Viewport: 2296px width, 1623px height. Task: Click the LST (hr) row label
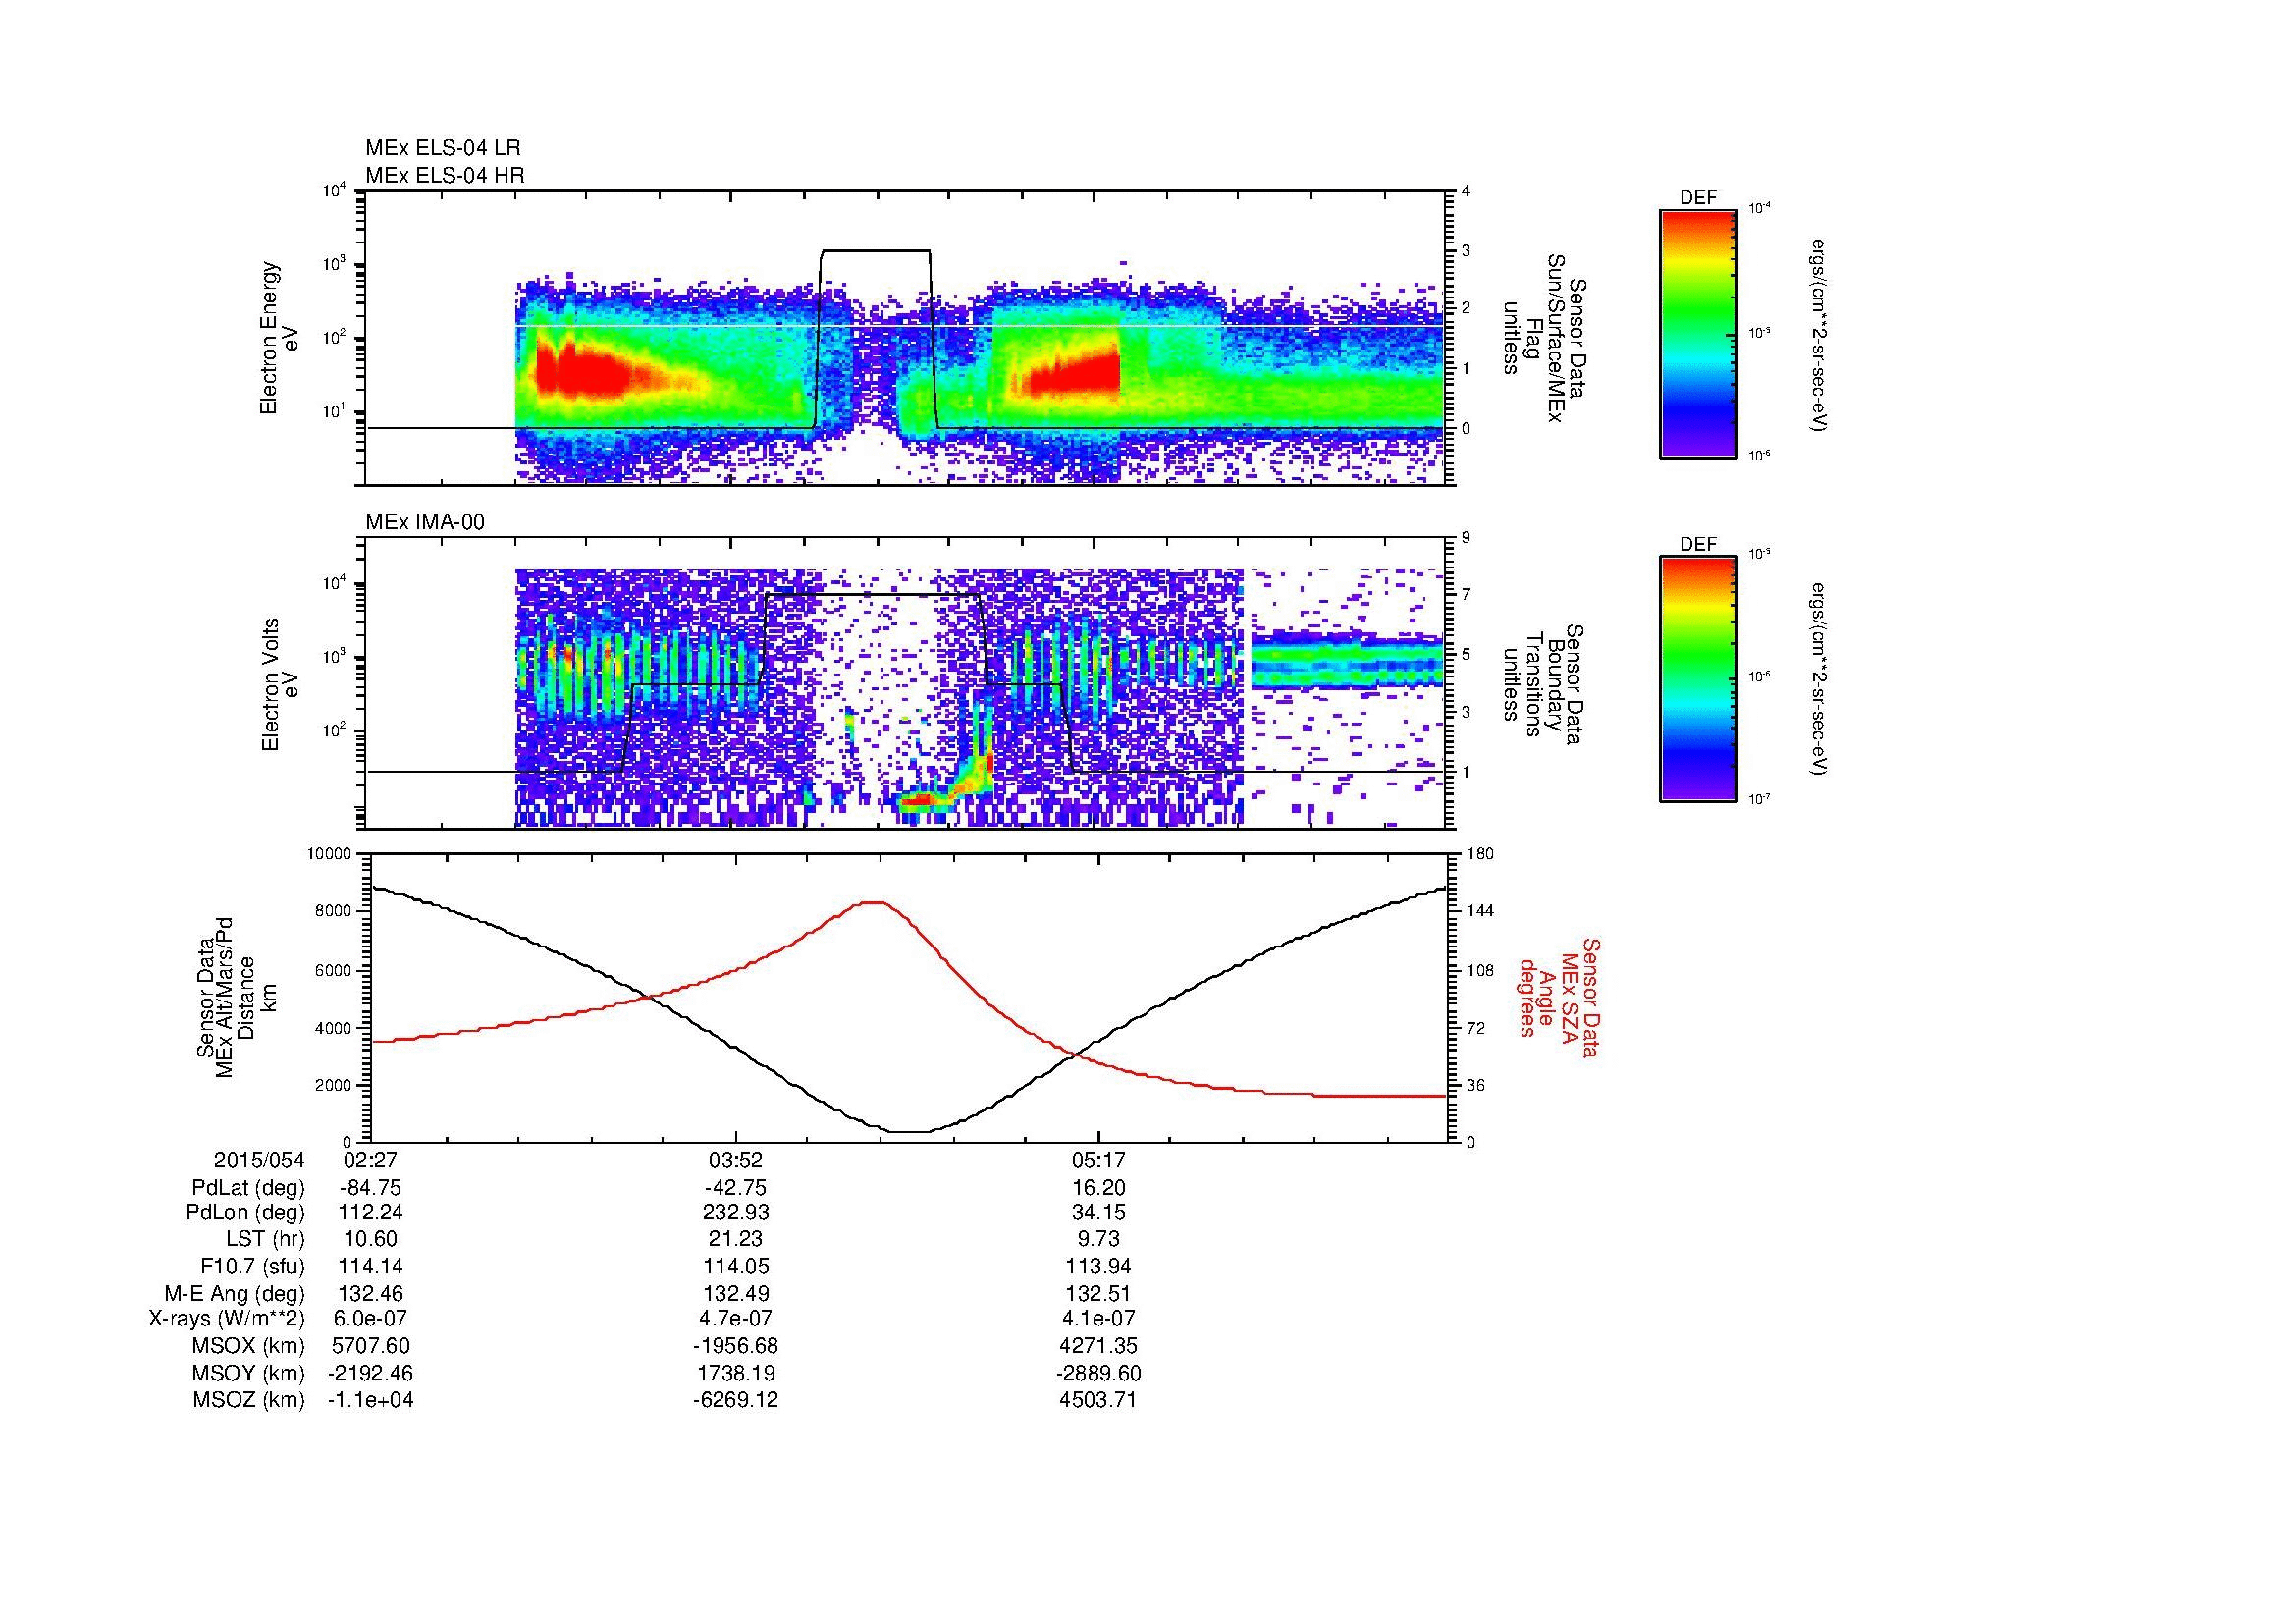[265, 1240]
